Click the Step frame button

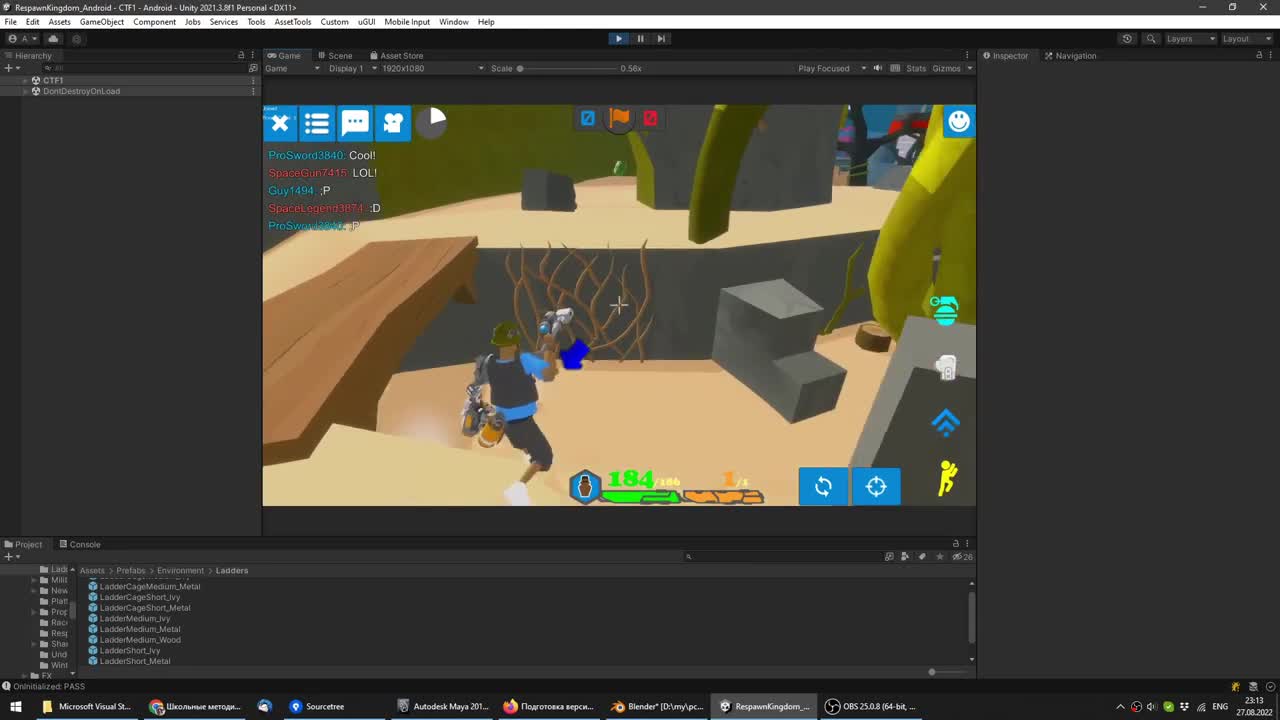(661, 38)
